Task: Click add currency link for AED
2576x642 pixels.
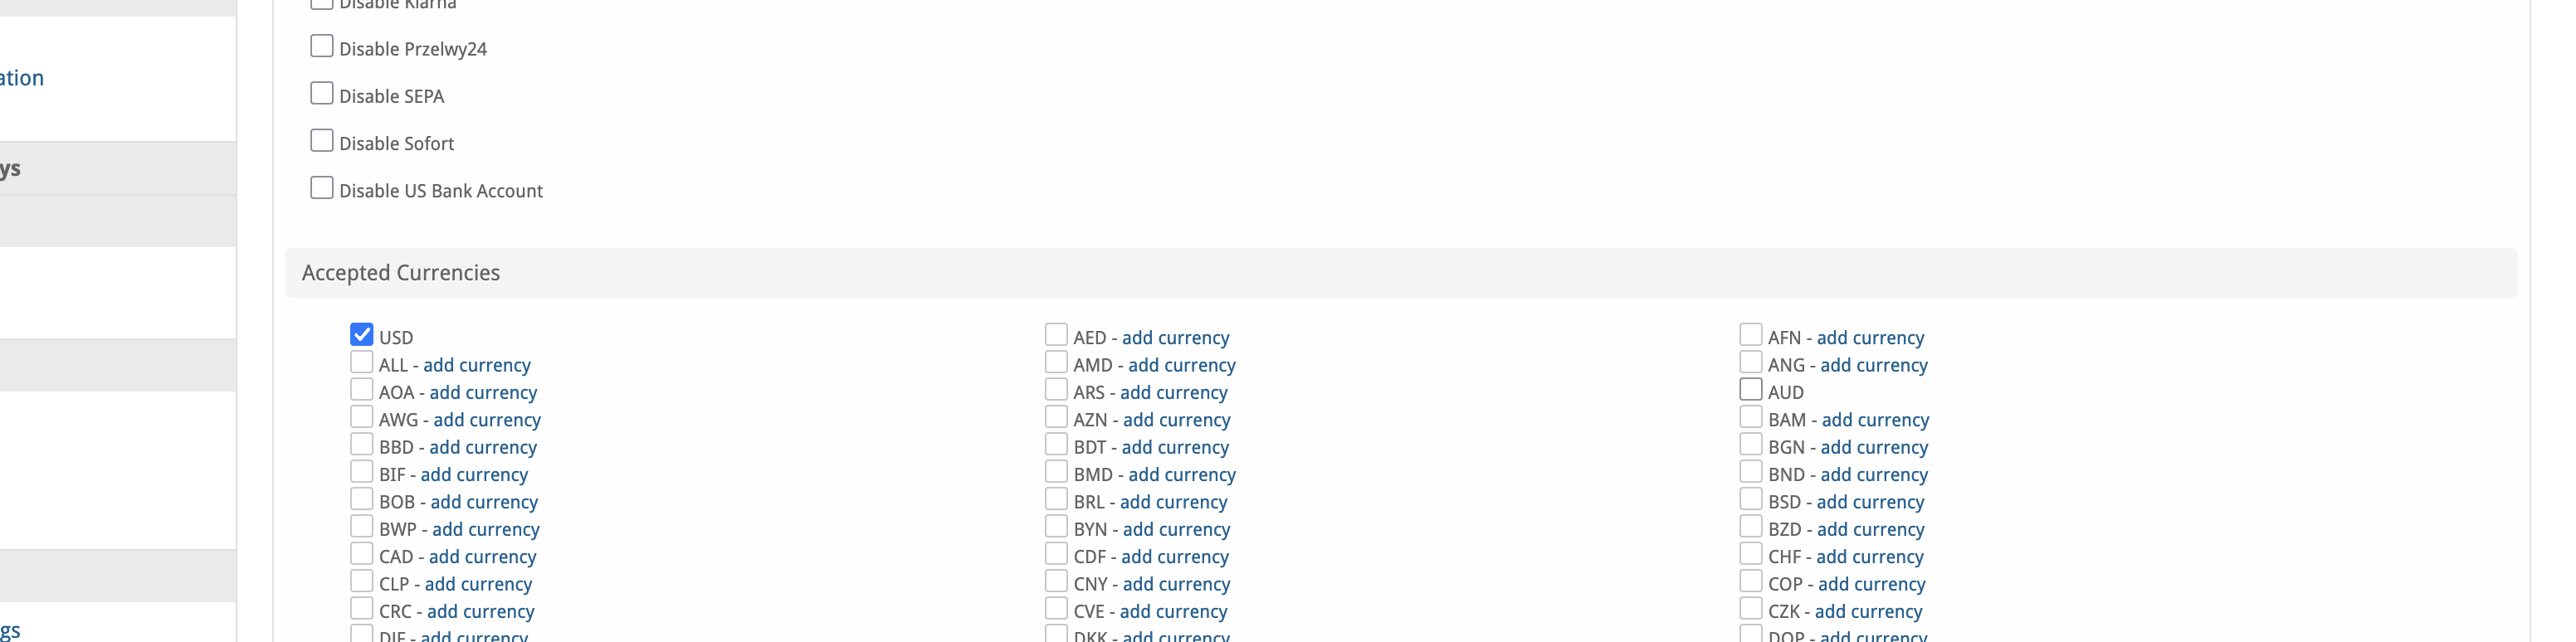Action: (1175, 338)
